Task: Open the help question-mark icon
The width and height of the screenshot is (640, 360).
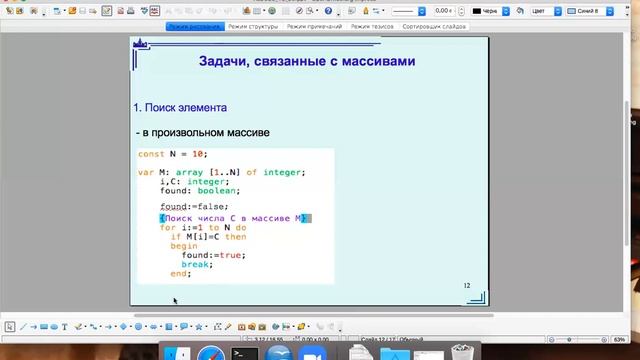Action: [x=328, y=11]
